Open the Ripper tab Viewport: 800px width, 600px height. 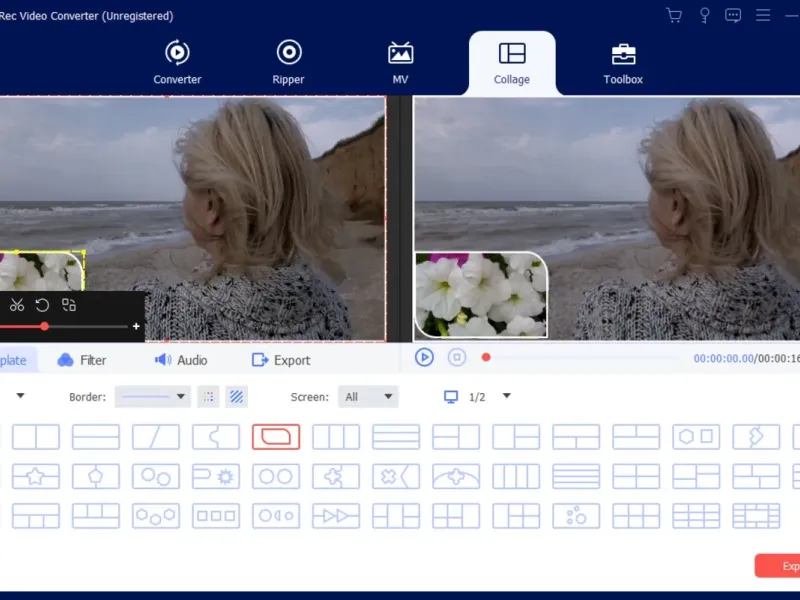click(x=289, y=63)
